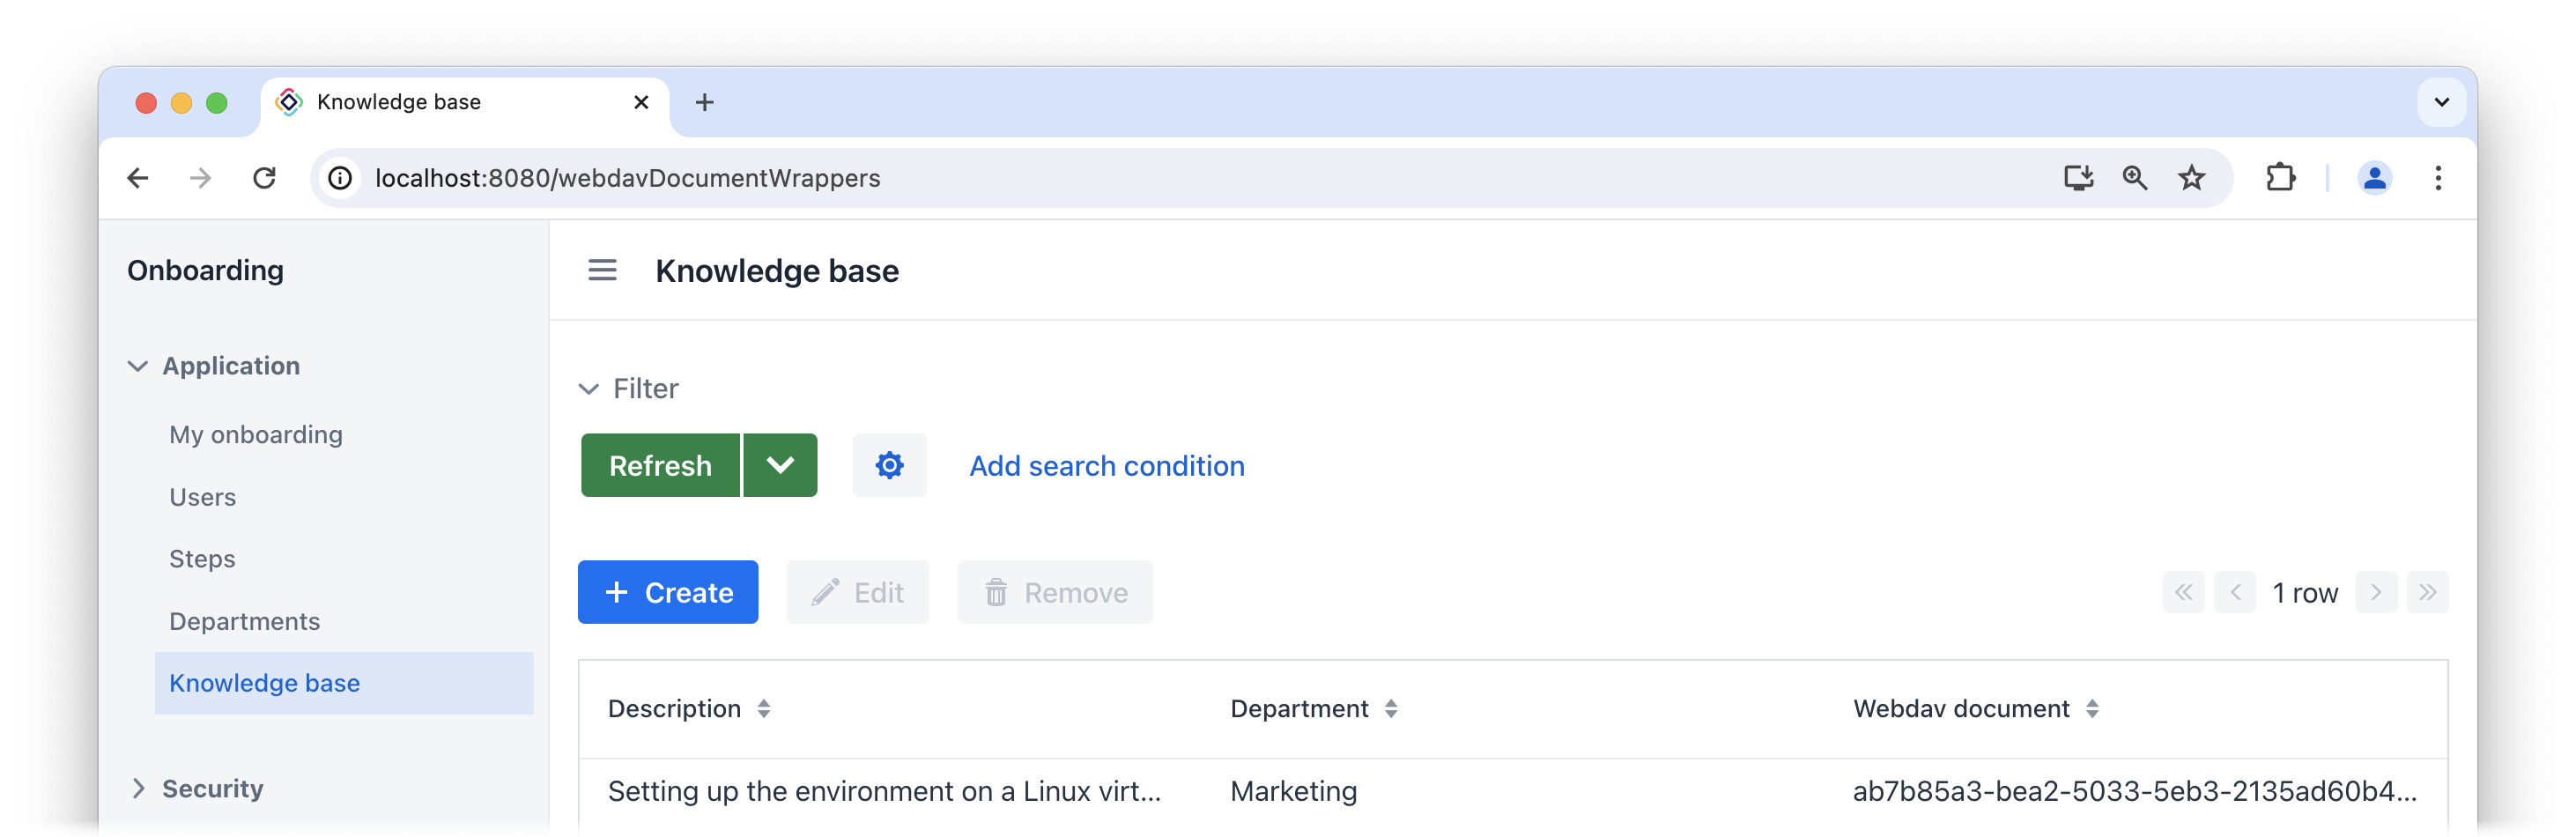Click the browser reload page icon
Image resolution: width=2576 pixels, height=837 pixels.
264,178
